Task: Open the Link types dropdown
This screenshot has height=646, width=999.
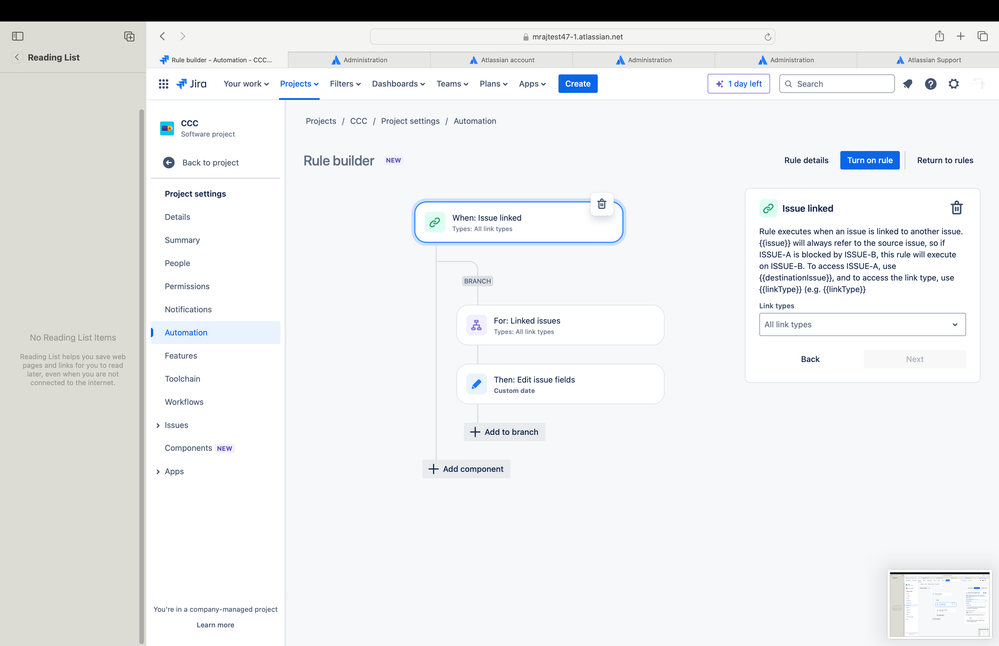Action: click(x=862, y=324)
